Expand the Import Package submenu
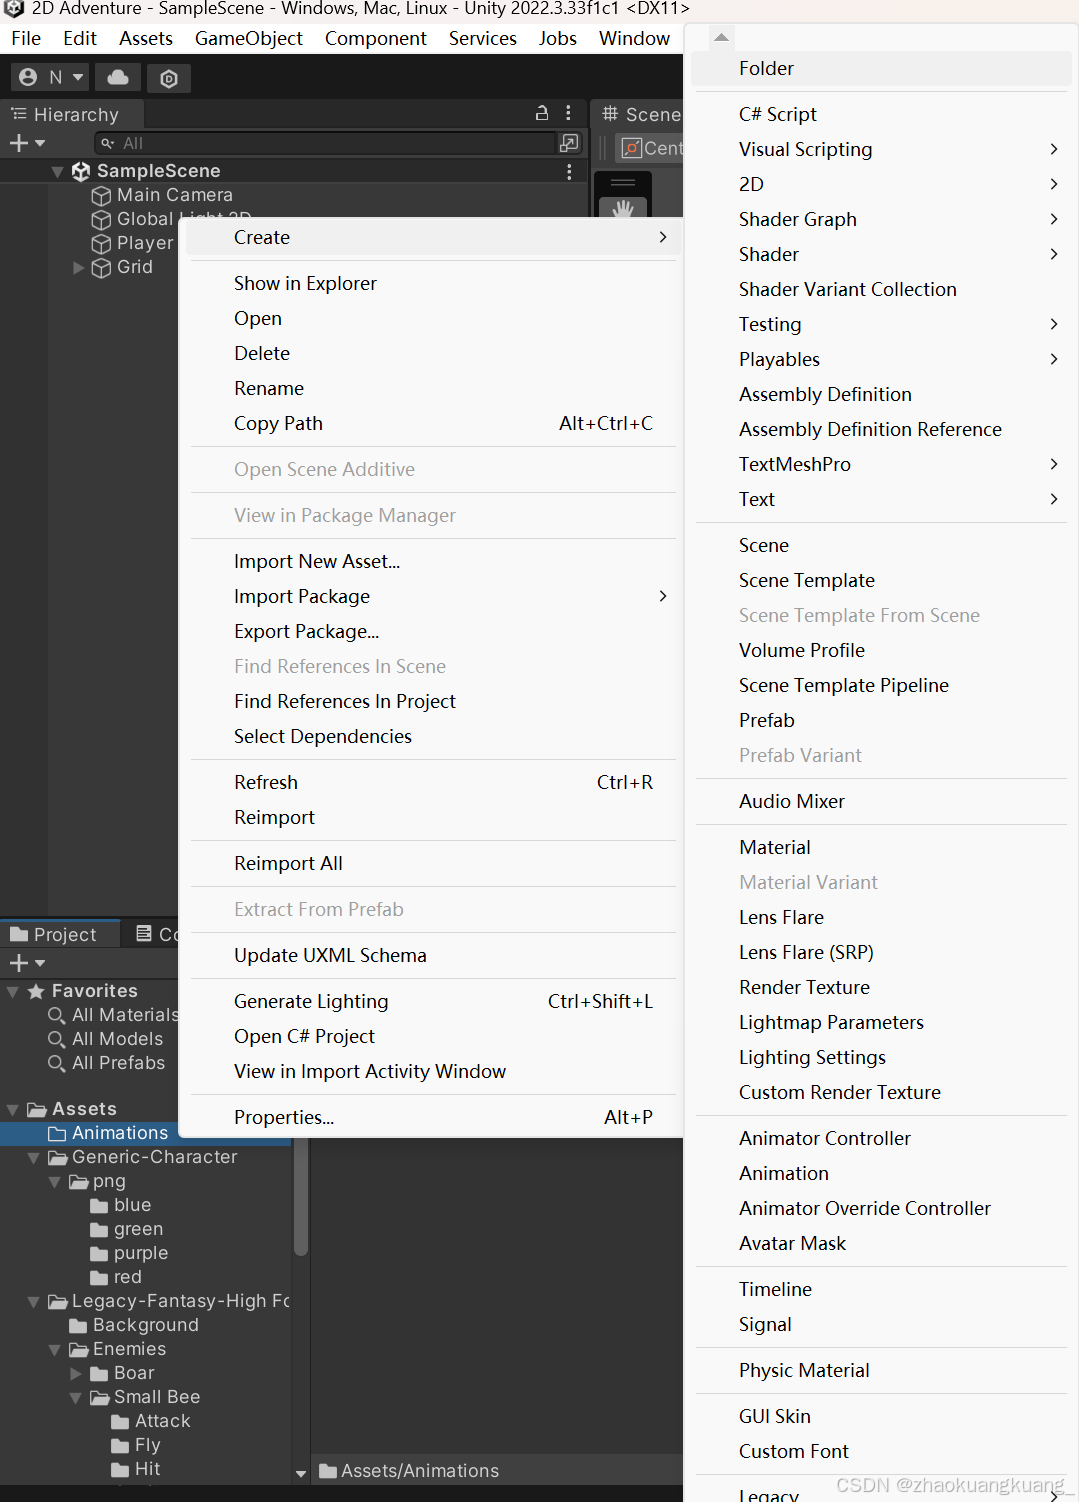This screenshot has width=1079, height=1502. point(432,596)
